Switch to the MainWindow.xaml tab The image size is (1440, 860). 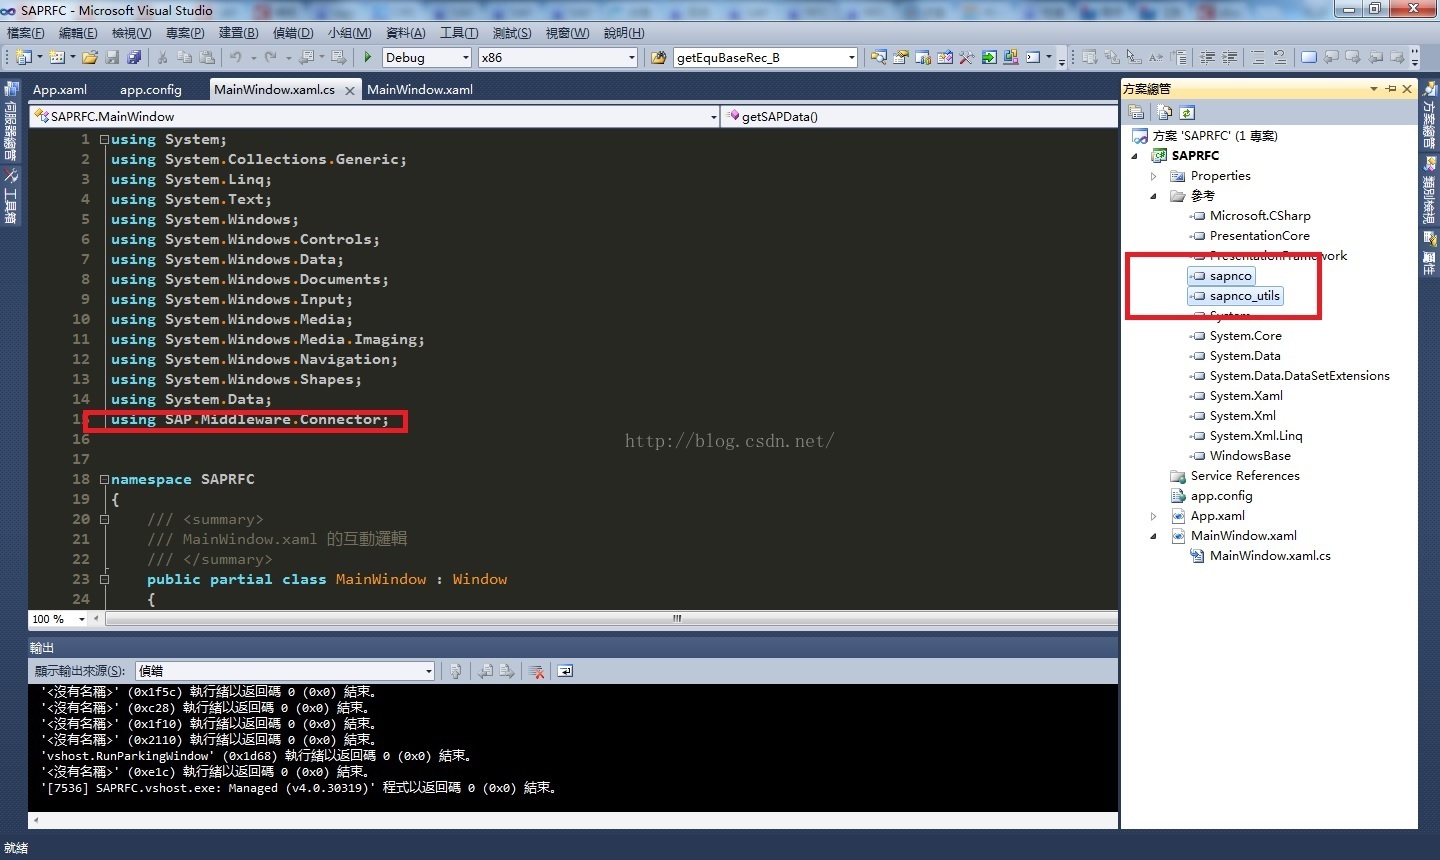[x=420, y=89]
